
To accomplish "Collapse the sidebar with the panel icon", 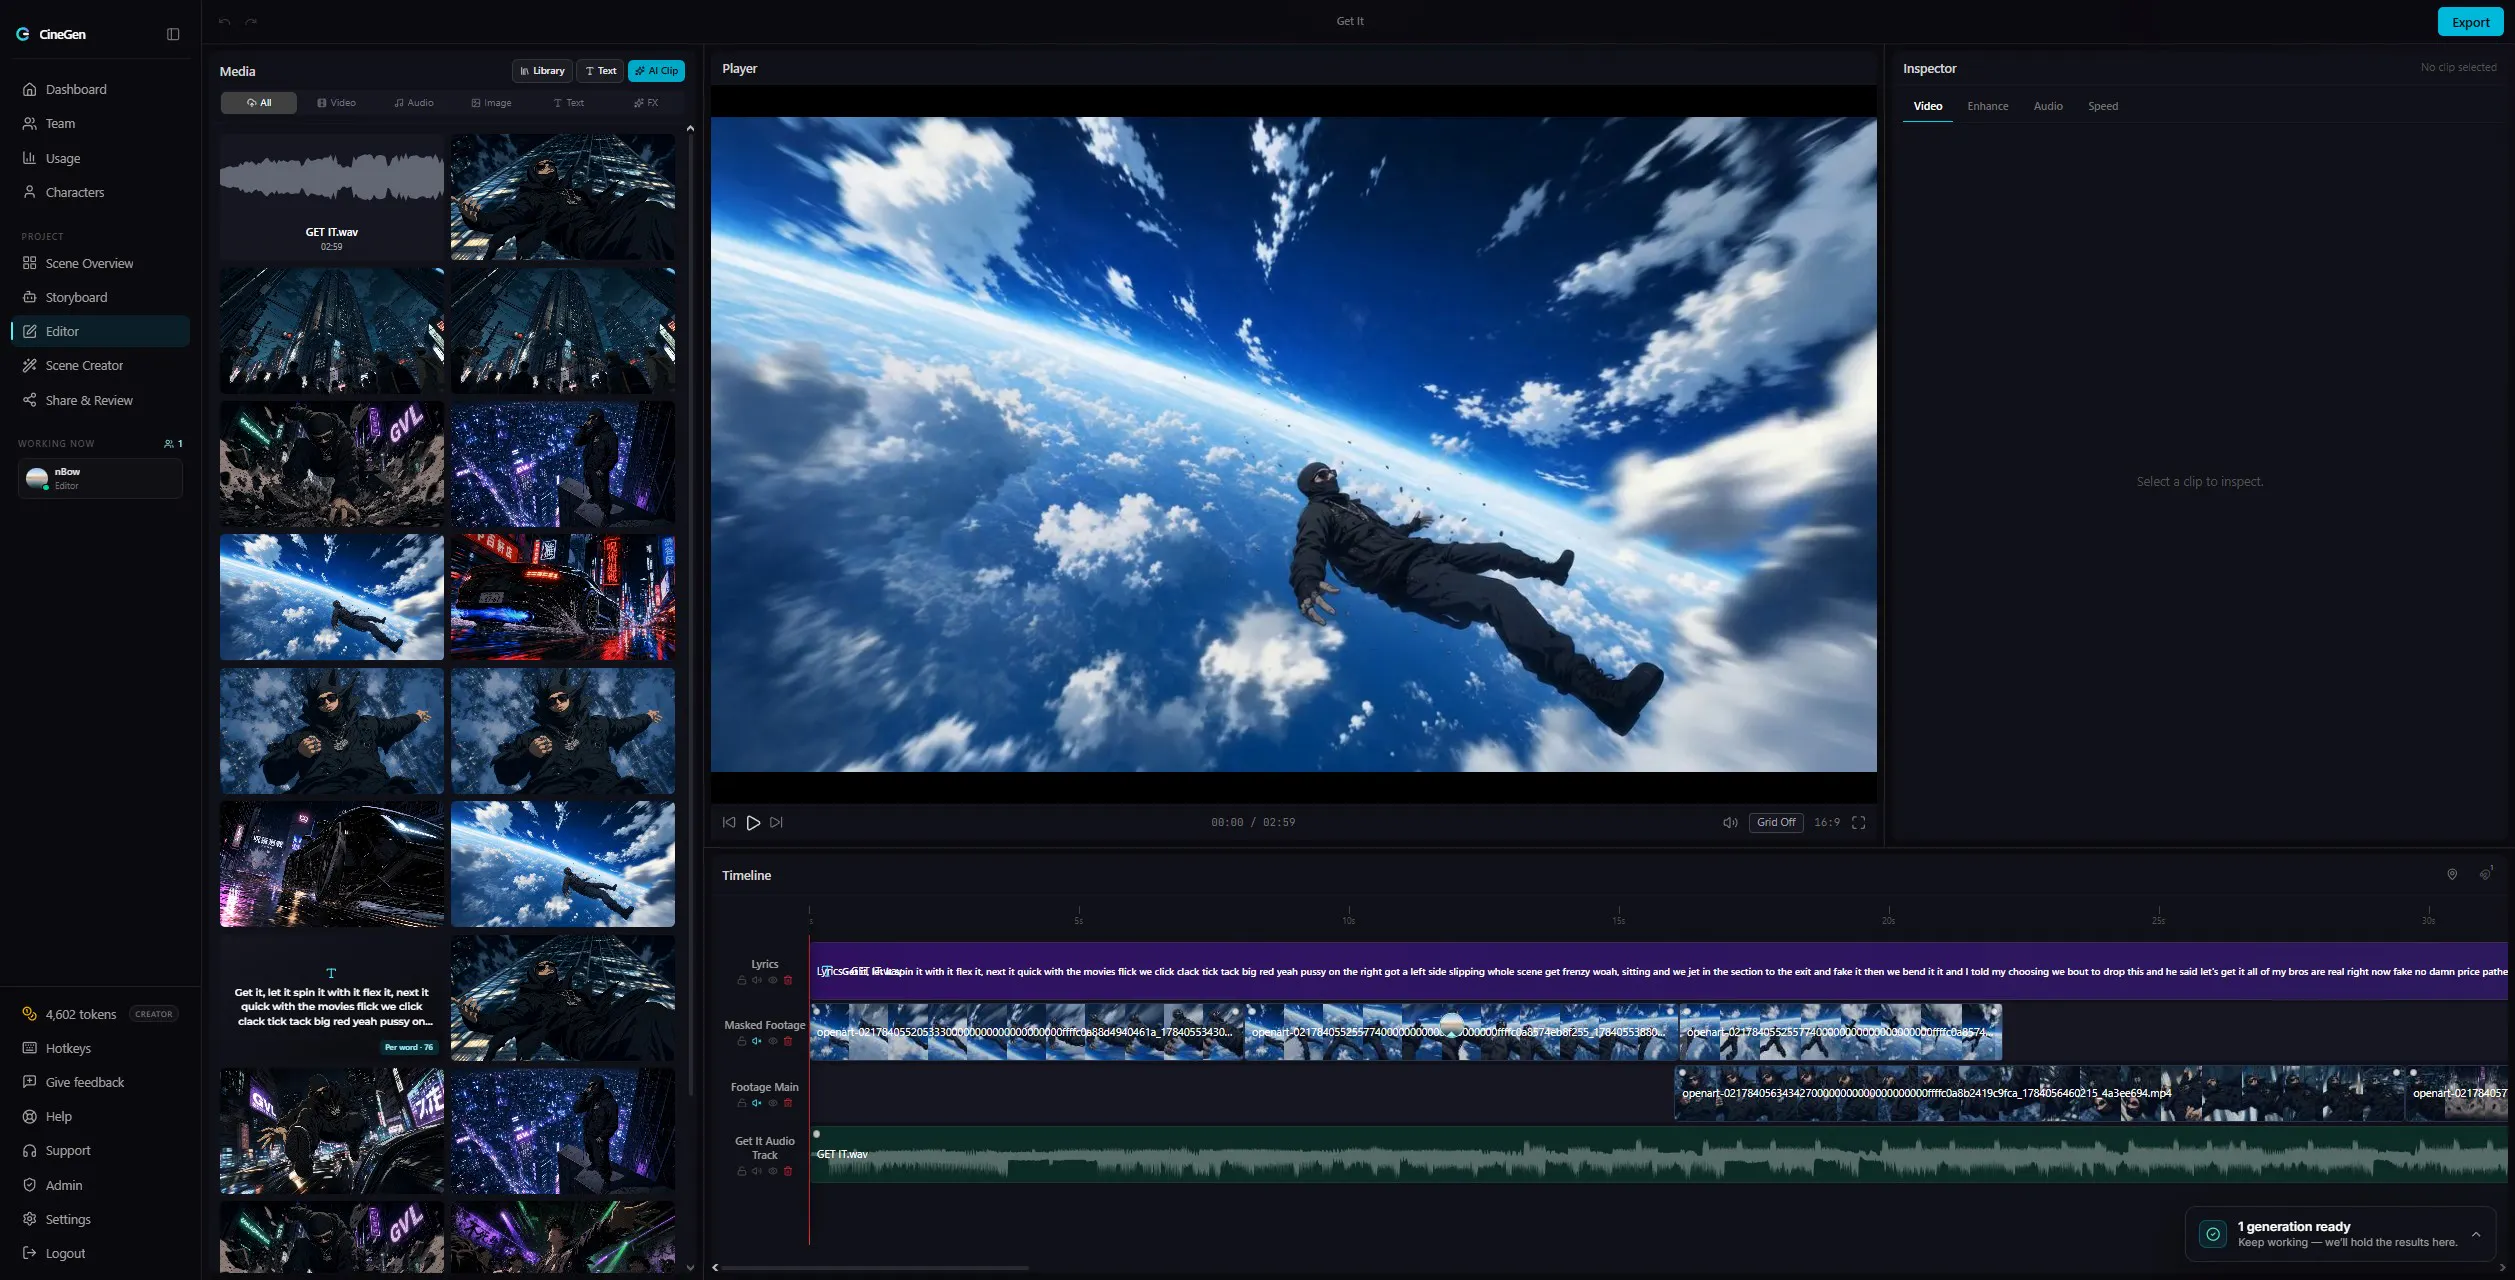I will tap(173, 34).
